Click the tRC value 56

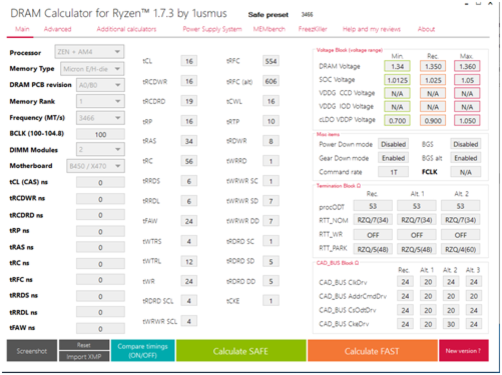tap(189, 161)
